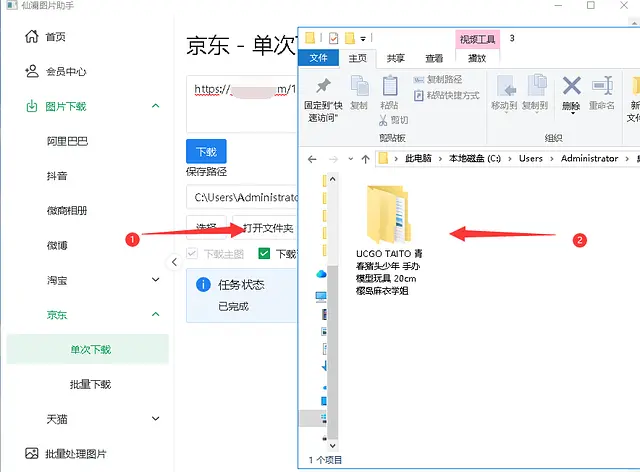This screenshot has width=640, height=472.
Task: Click the blue 下载 button
Action: (x=206, y=151)
